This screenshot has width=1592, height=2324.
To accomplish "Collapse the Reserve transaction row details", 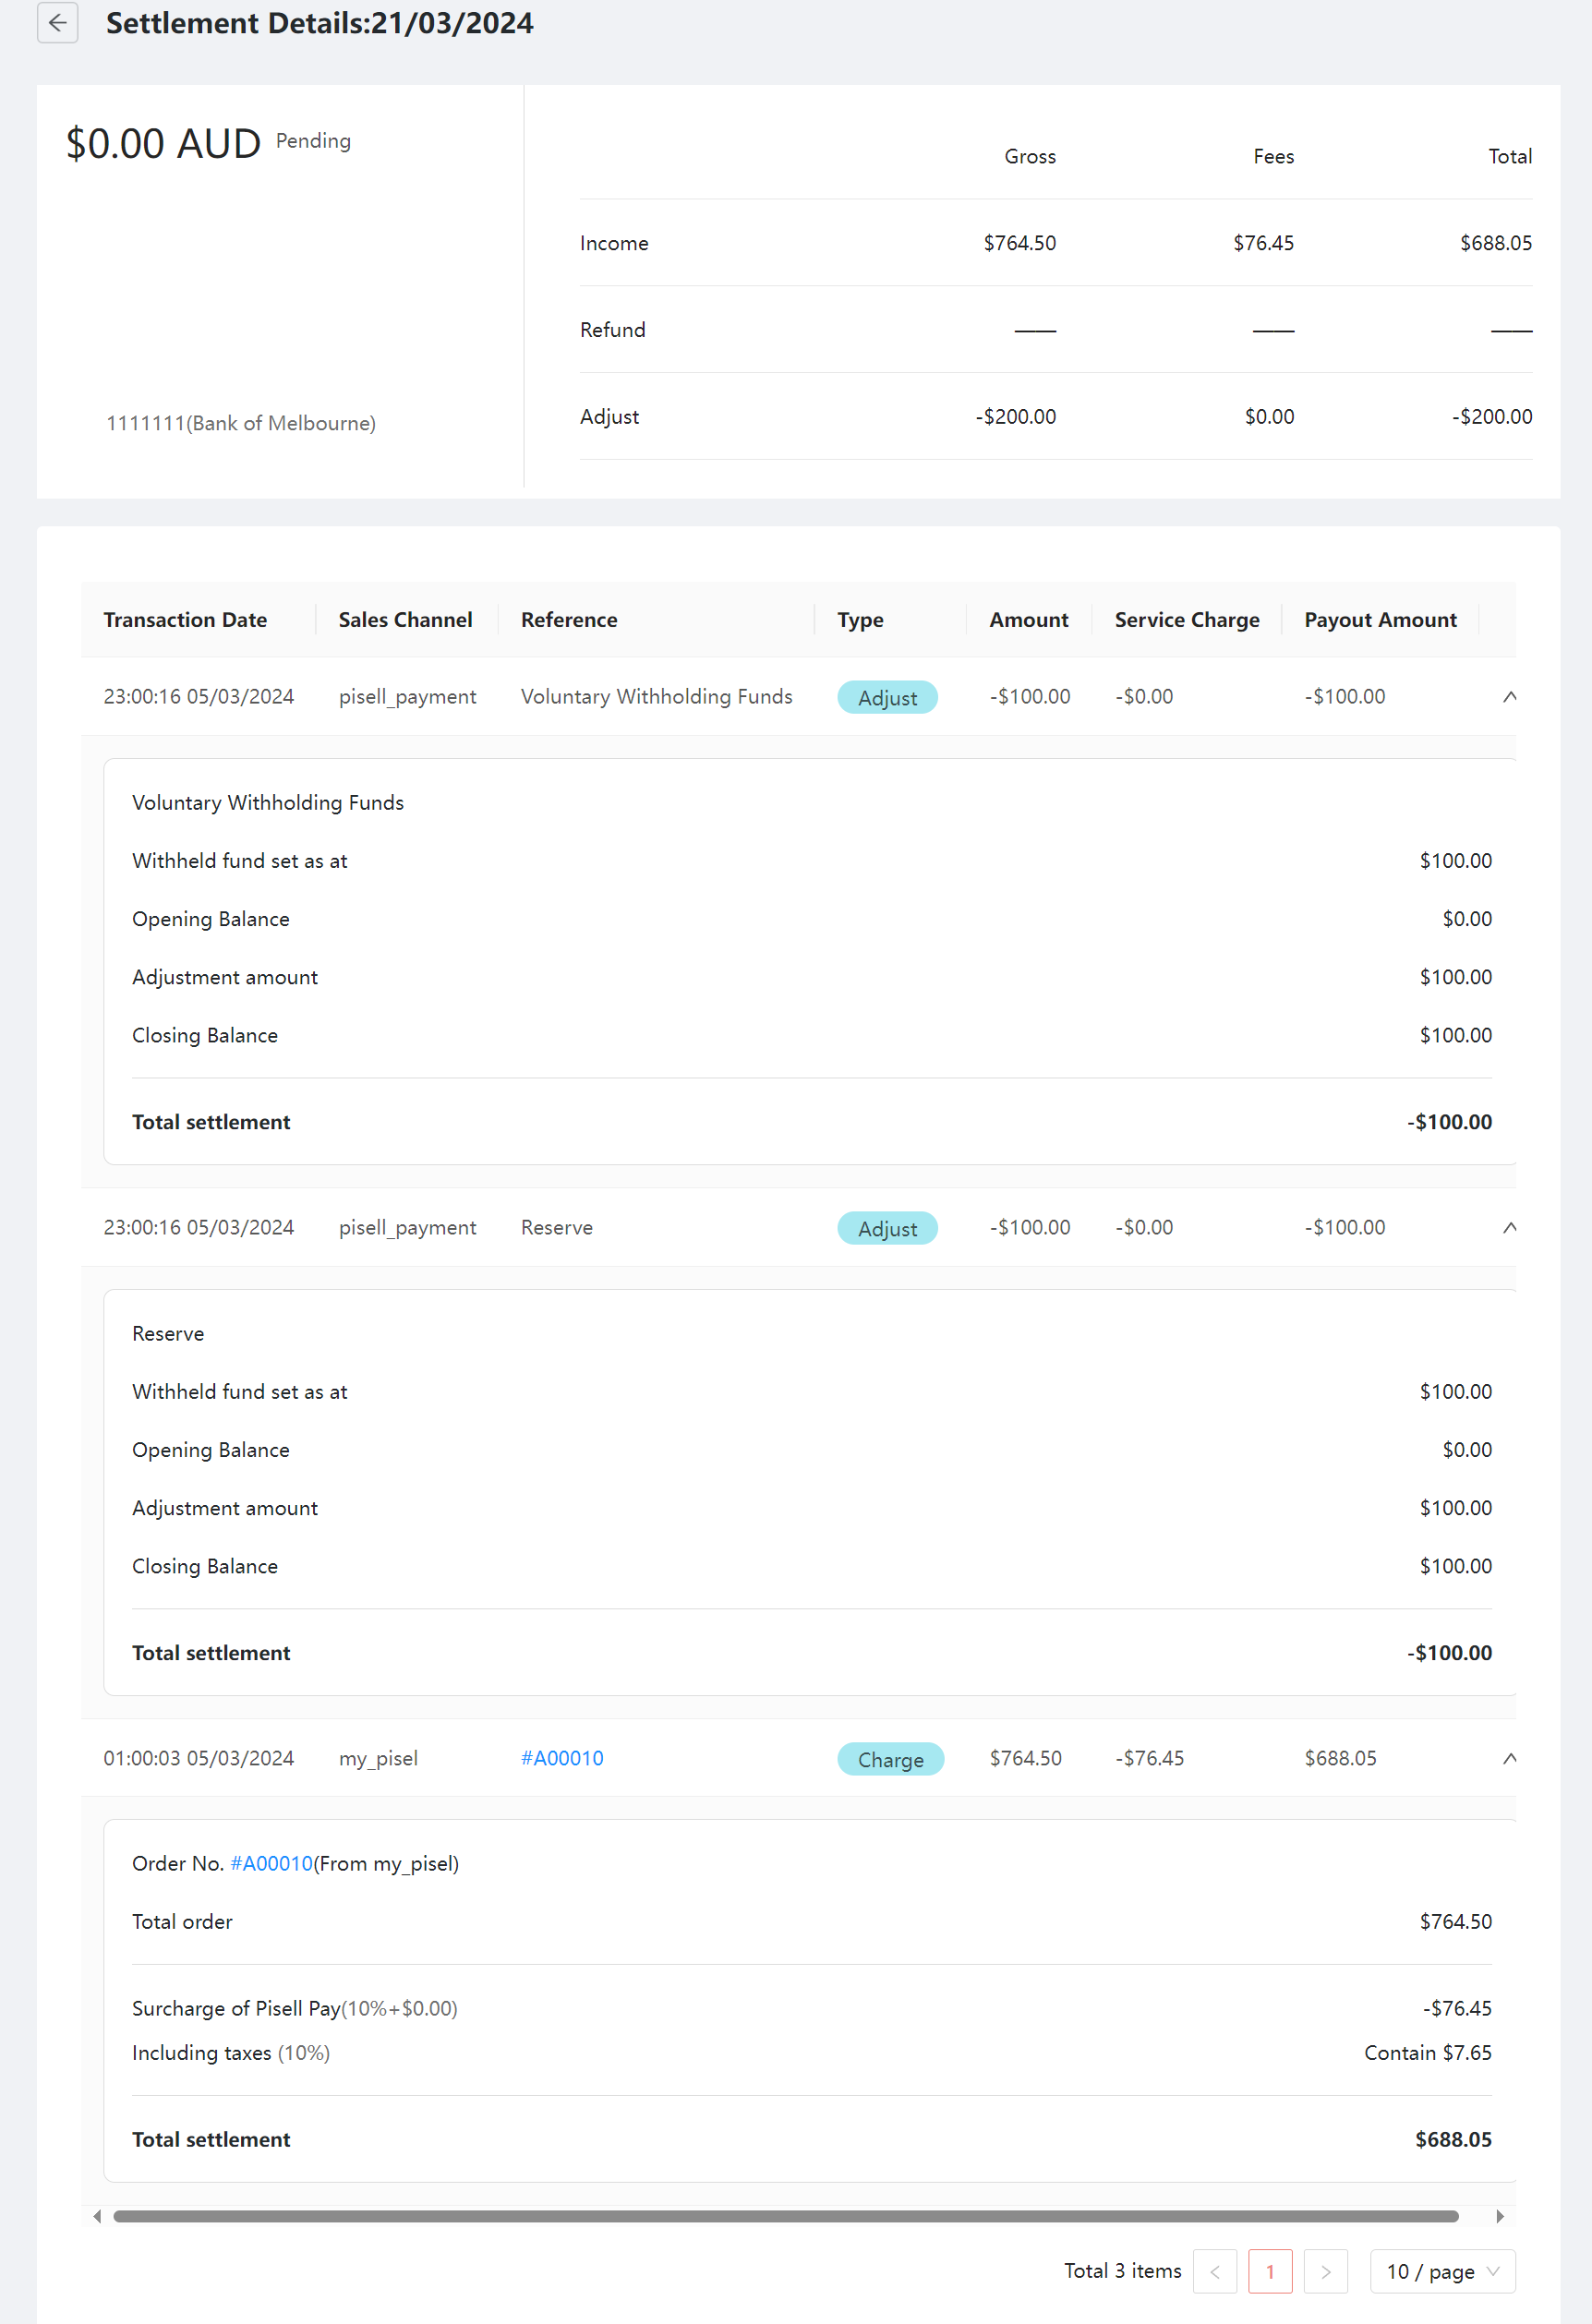I will coord(1509,1227).
